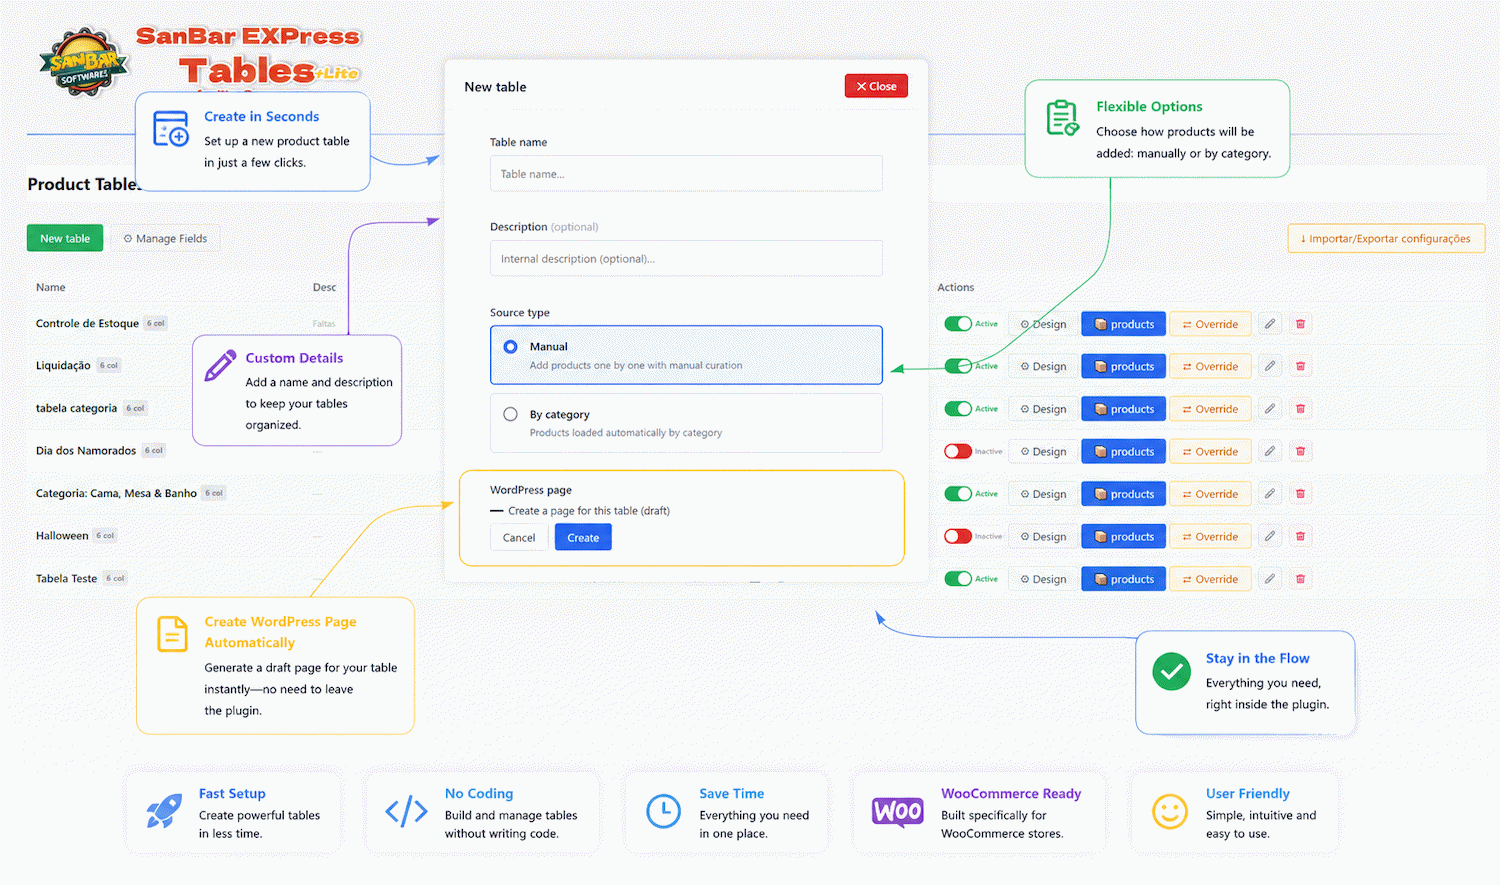Image resolution: width=1500 pixels, height=885 pixels.
Task: Delete the Liquidação table via trash icon
Action: 1300,366
